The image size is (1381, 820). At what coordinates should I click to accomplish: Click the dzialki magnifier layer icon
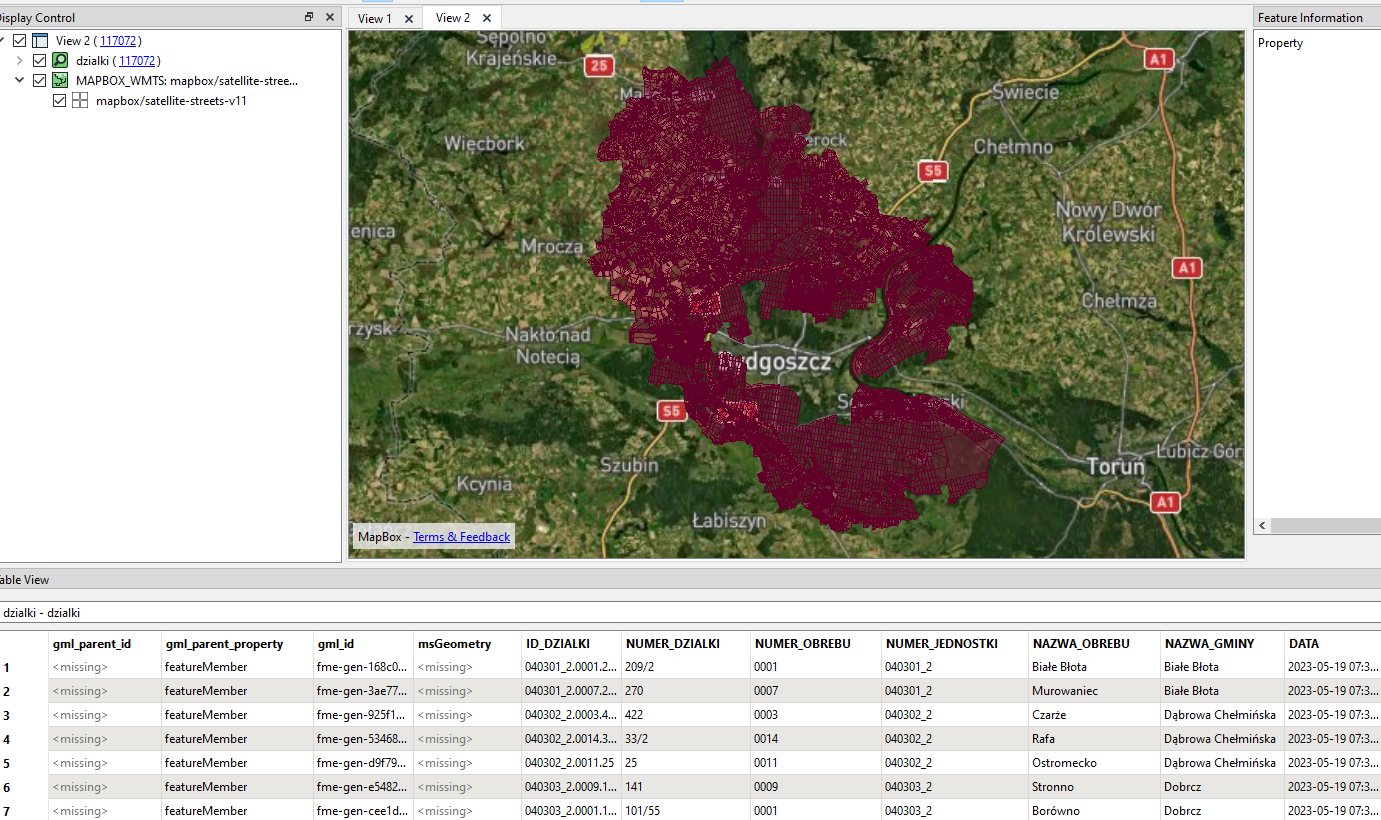point(60,61)
